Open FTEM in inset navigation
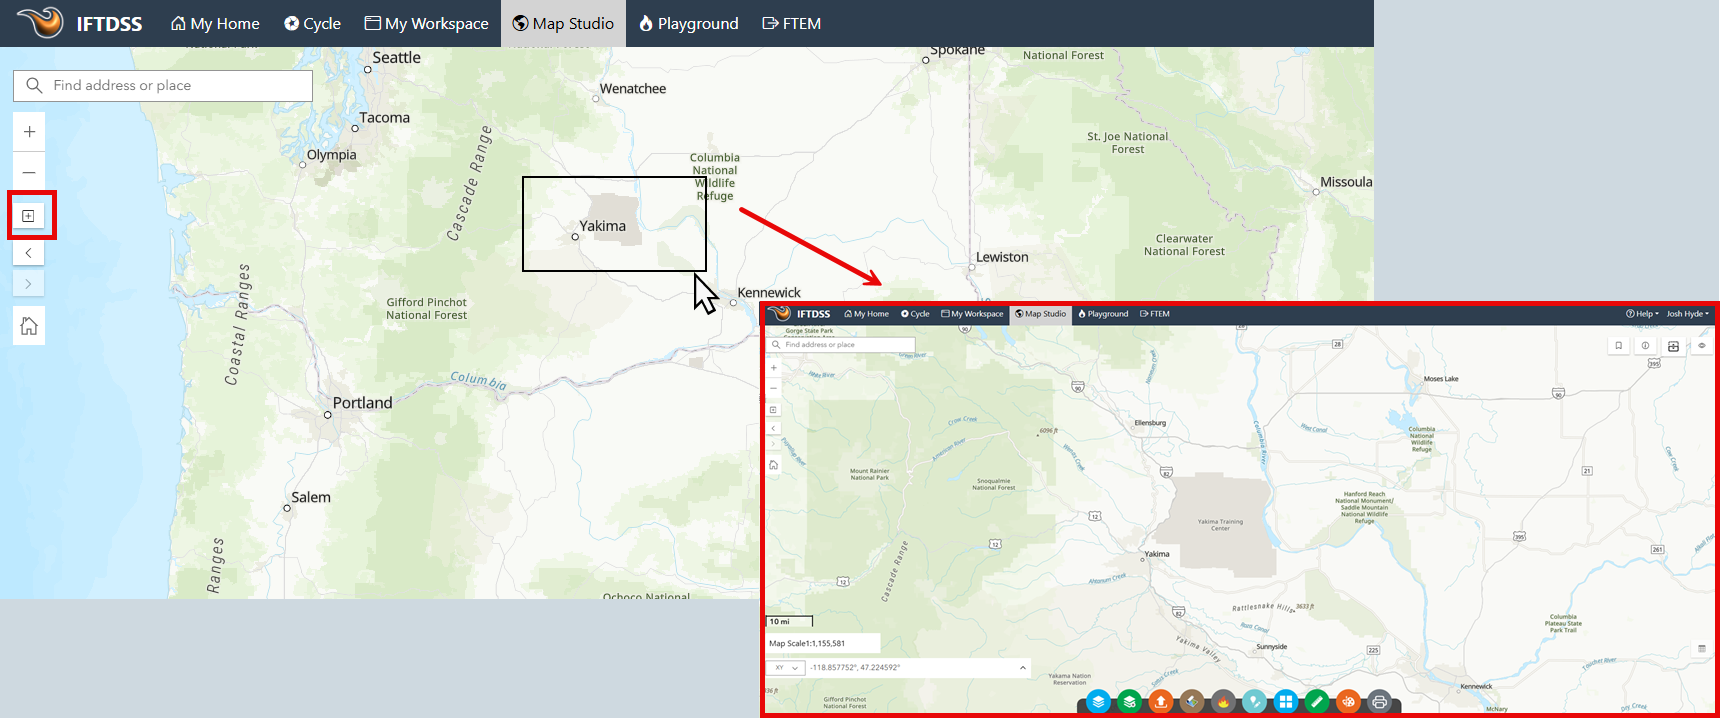The image size is (1720, 718). (1155, 314)
